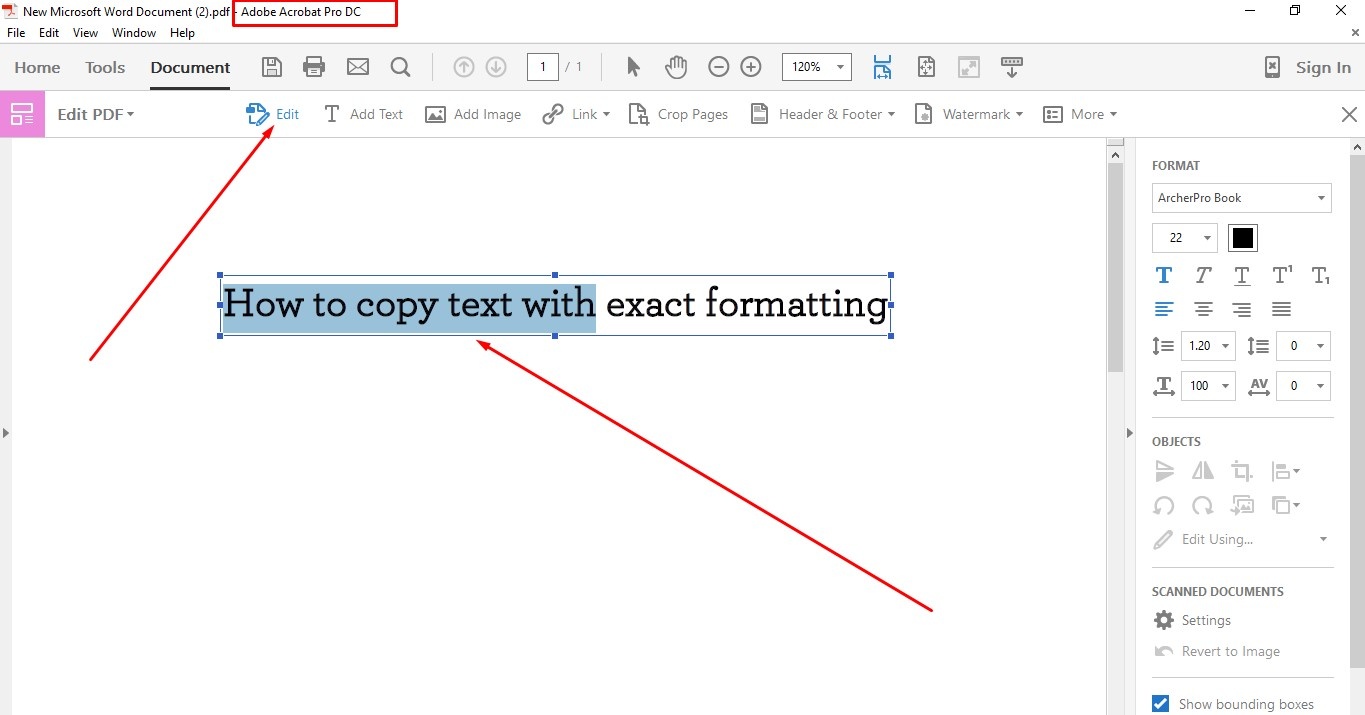Screen dimensions: 1365x715
Task: Click the Zoom in plus icon
Action: [751, 67]
